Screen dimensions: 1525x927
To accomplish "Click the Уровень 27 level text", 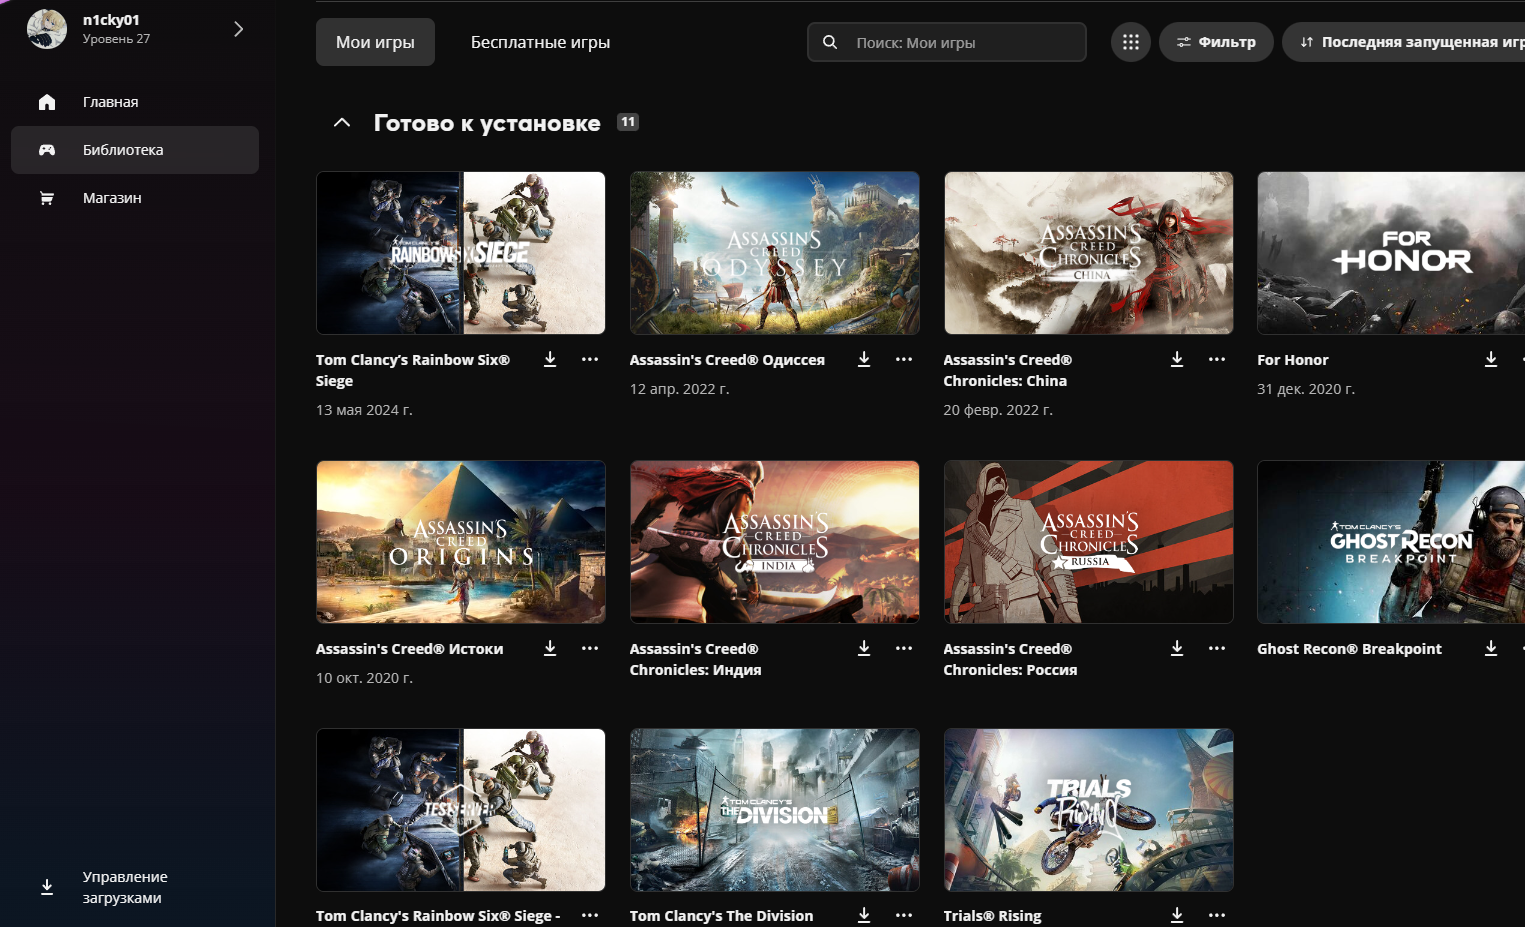I will tap(116, 39).
